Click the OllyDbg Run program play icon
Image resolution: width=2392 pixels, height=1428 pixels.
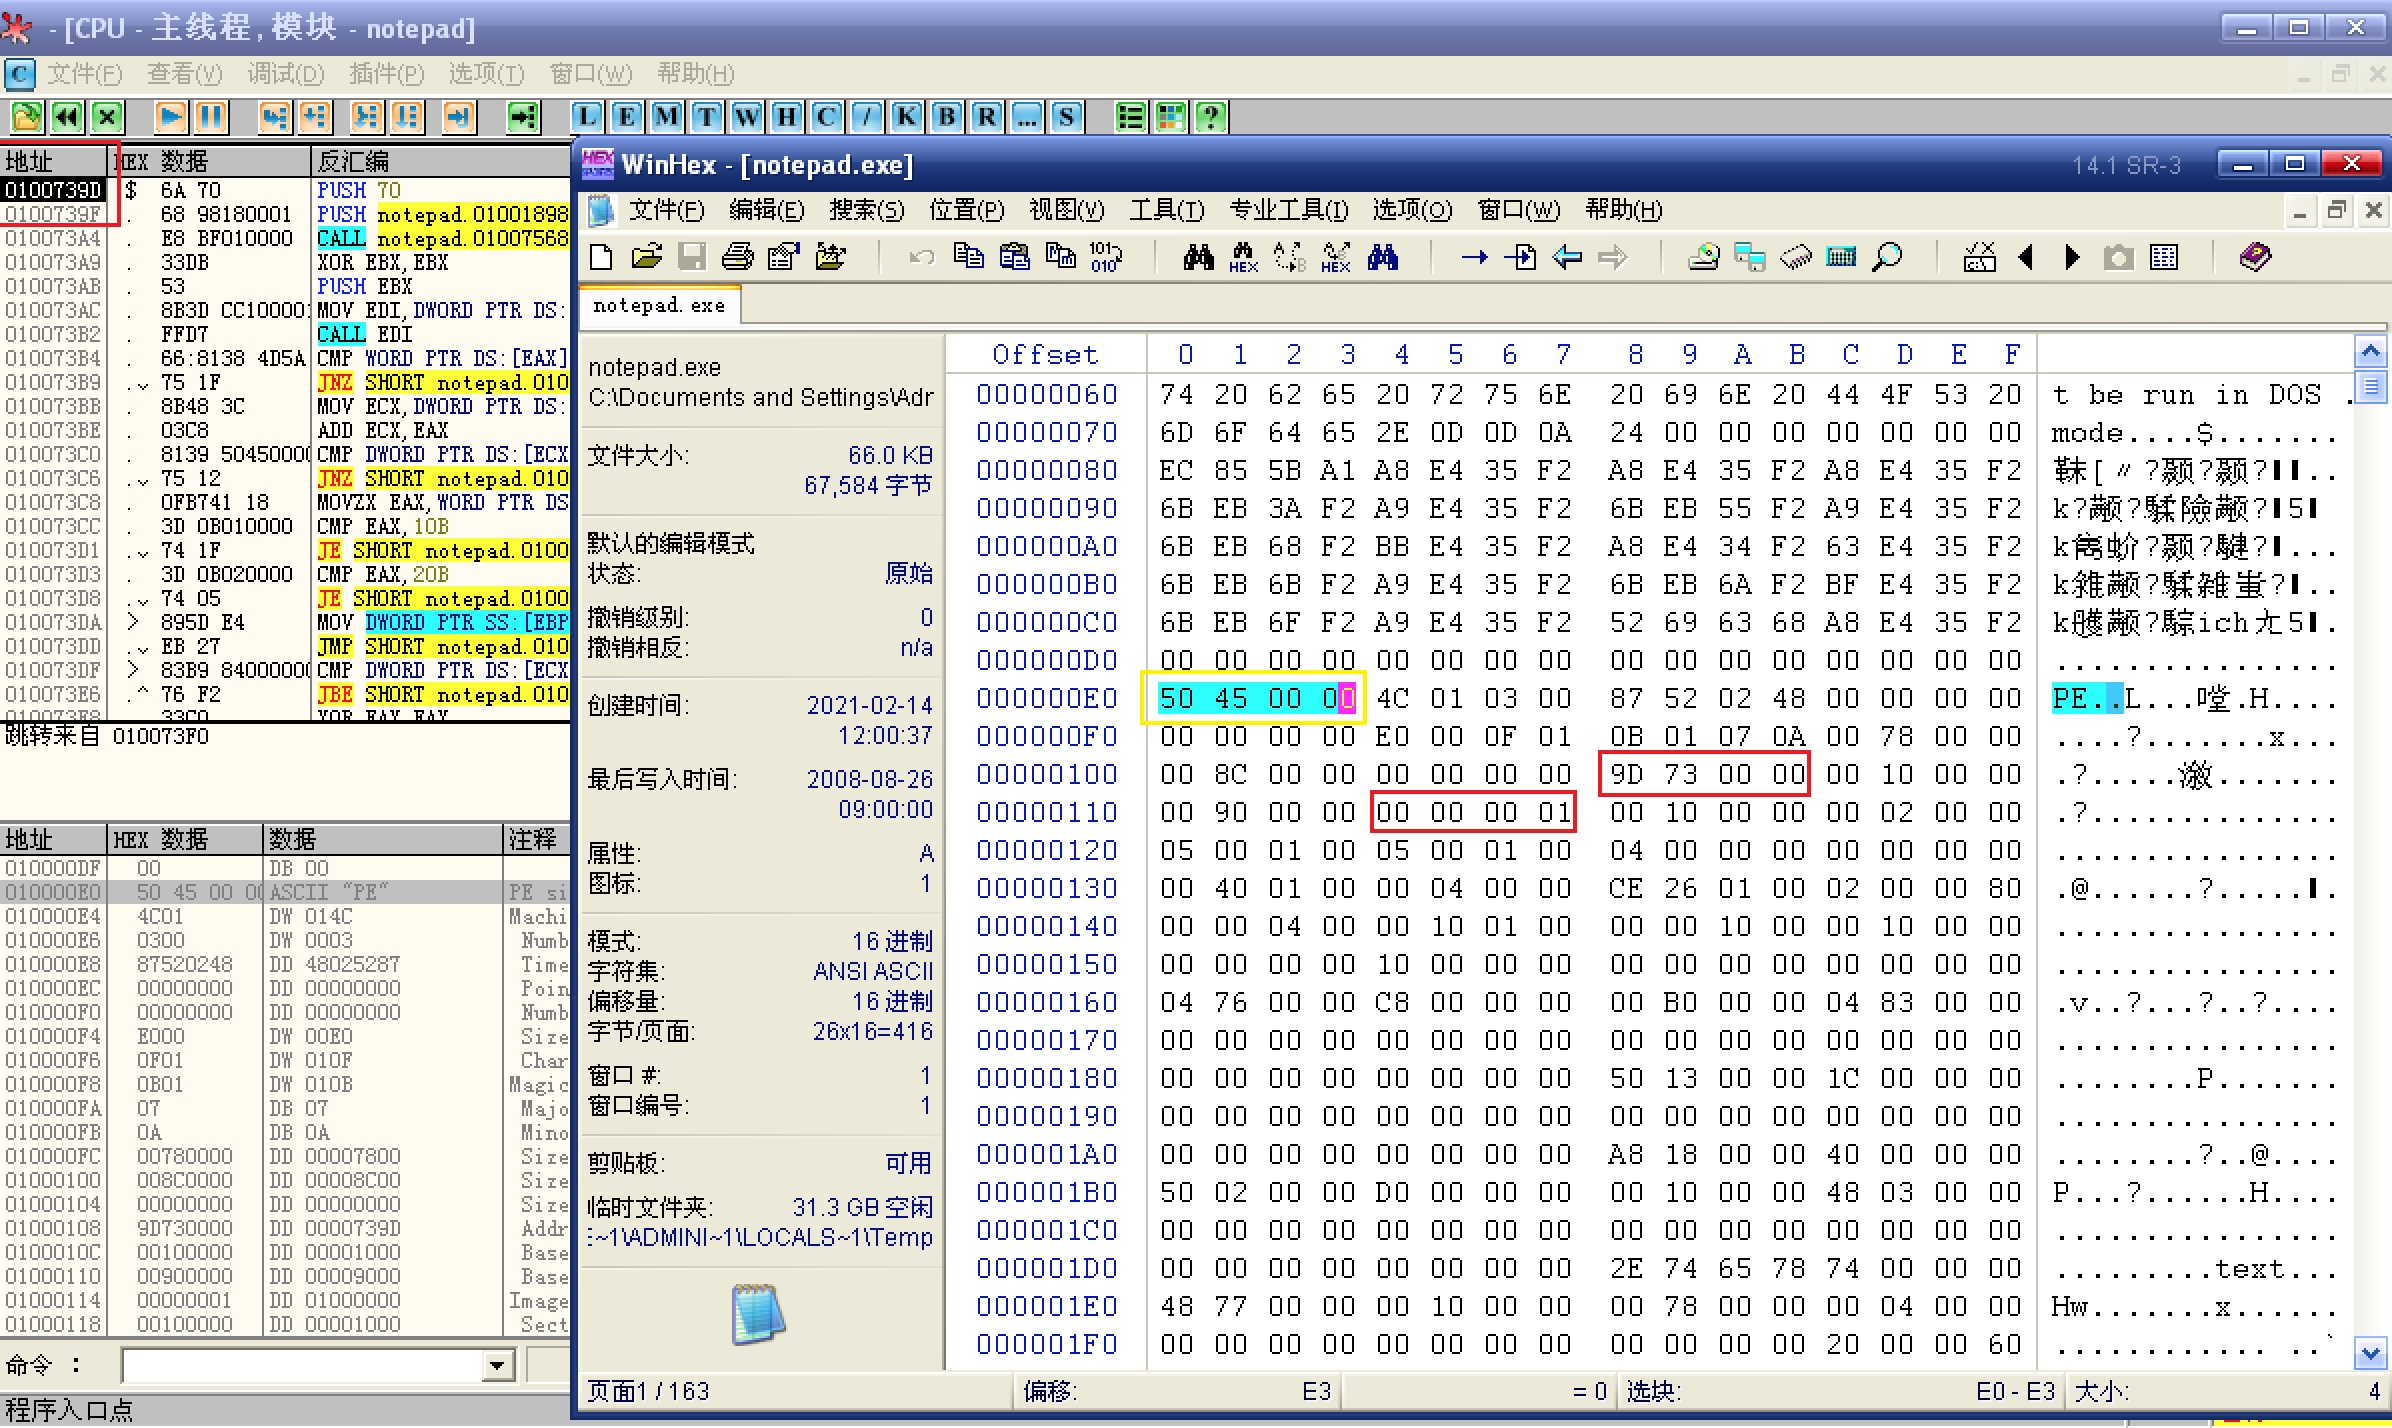click(170, 117)
